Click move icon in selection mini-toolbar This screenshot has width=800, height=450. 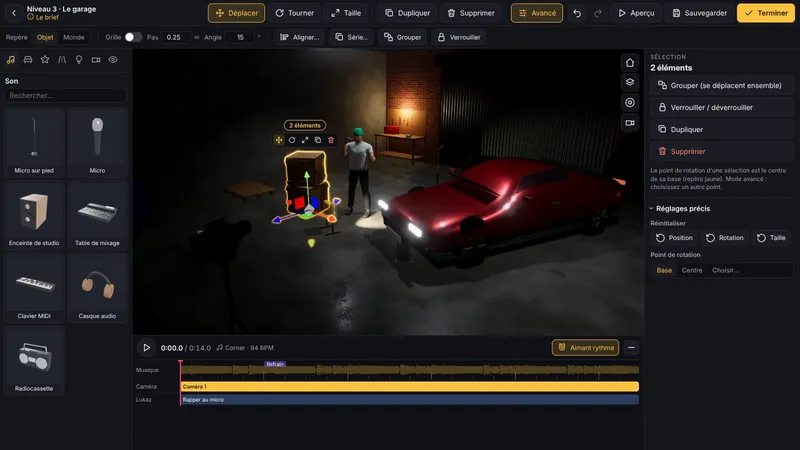point(279,140)
